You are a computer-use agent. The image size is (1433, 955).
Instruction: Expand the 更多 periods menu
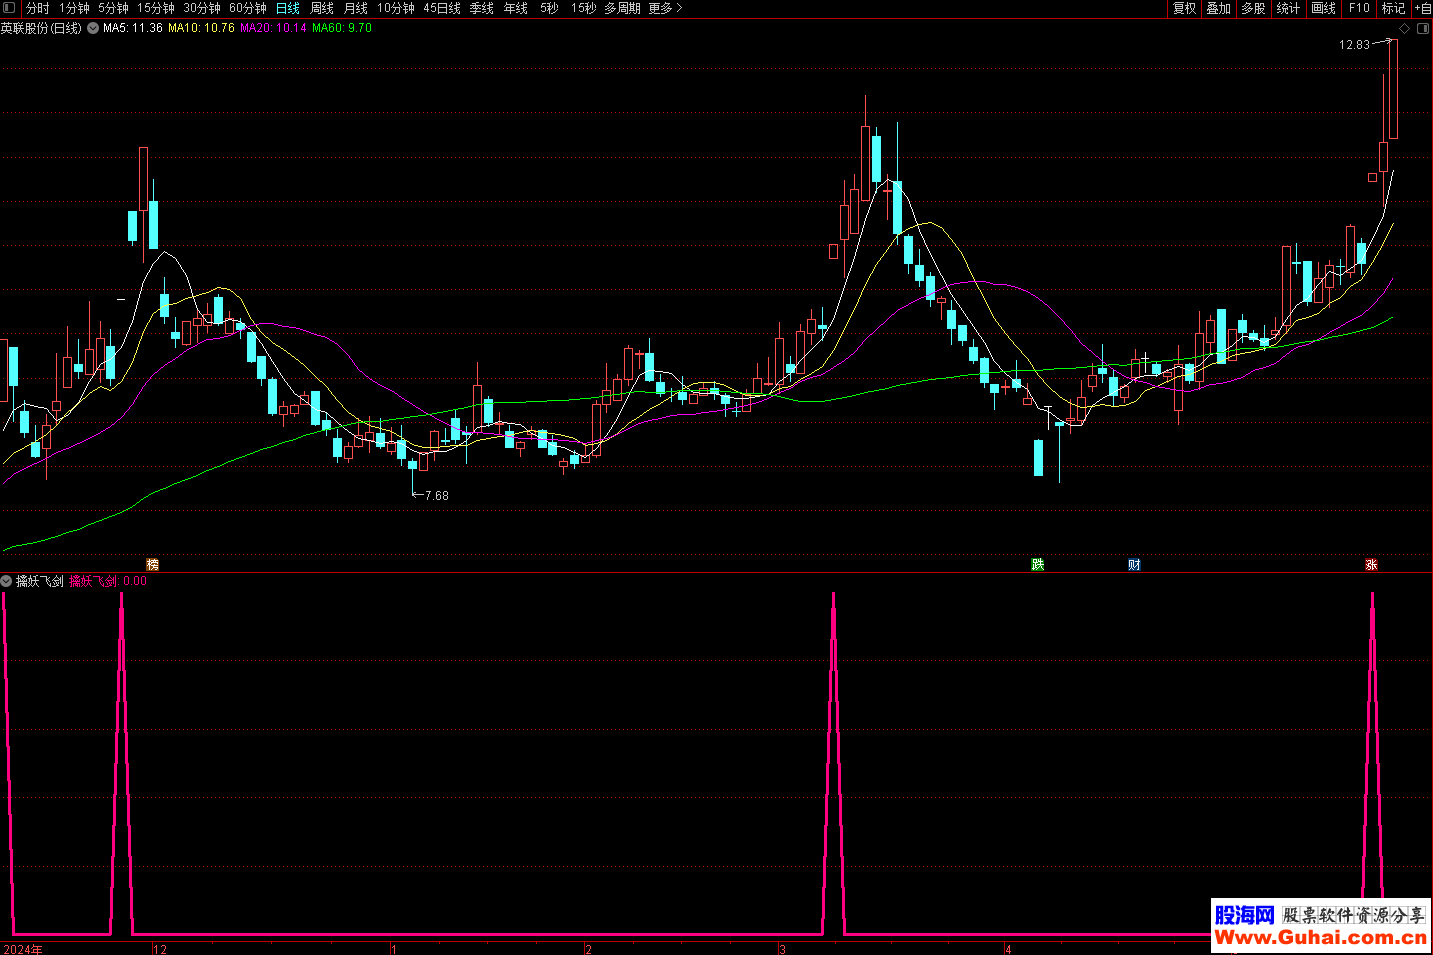tap(665, 8)
